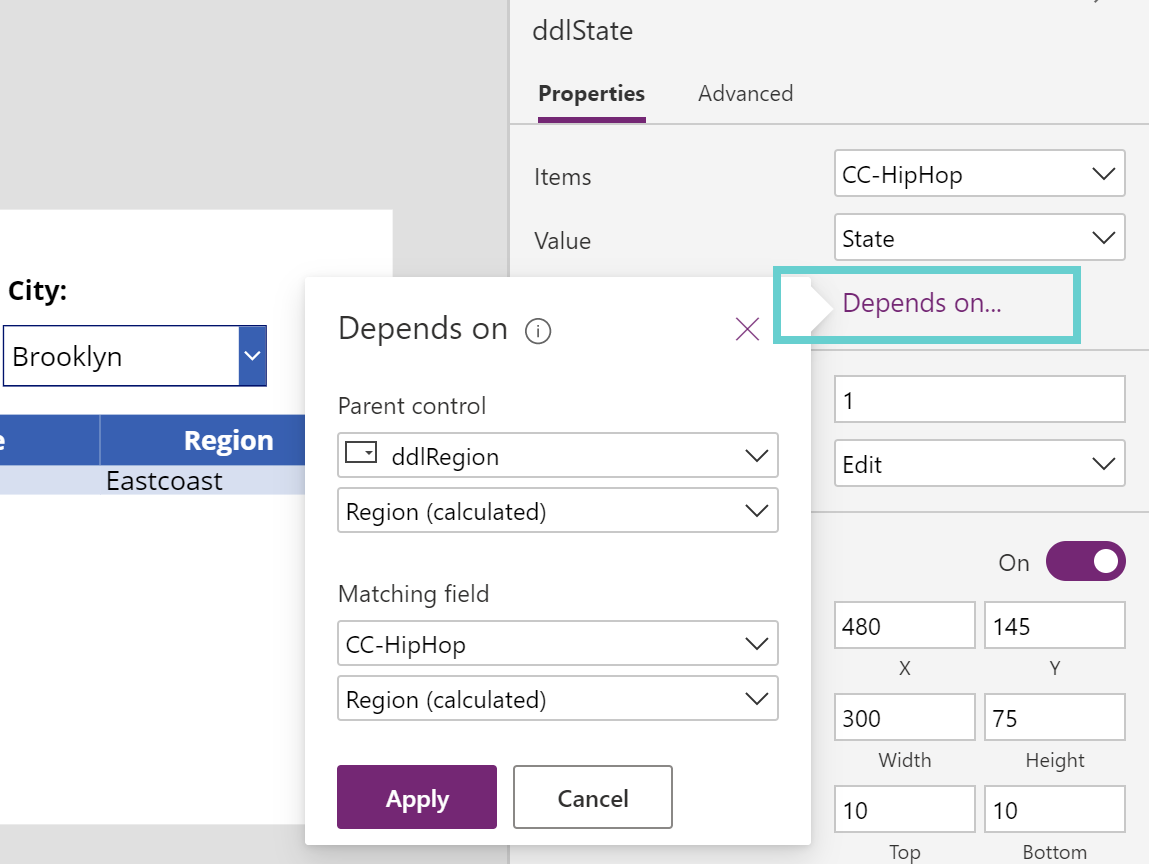
Task: Open the CC-HipHop Matching field dropdown
Action: (x=557, y=643)
